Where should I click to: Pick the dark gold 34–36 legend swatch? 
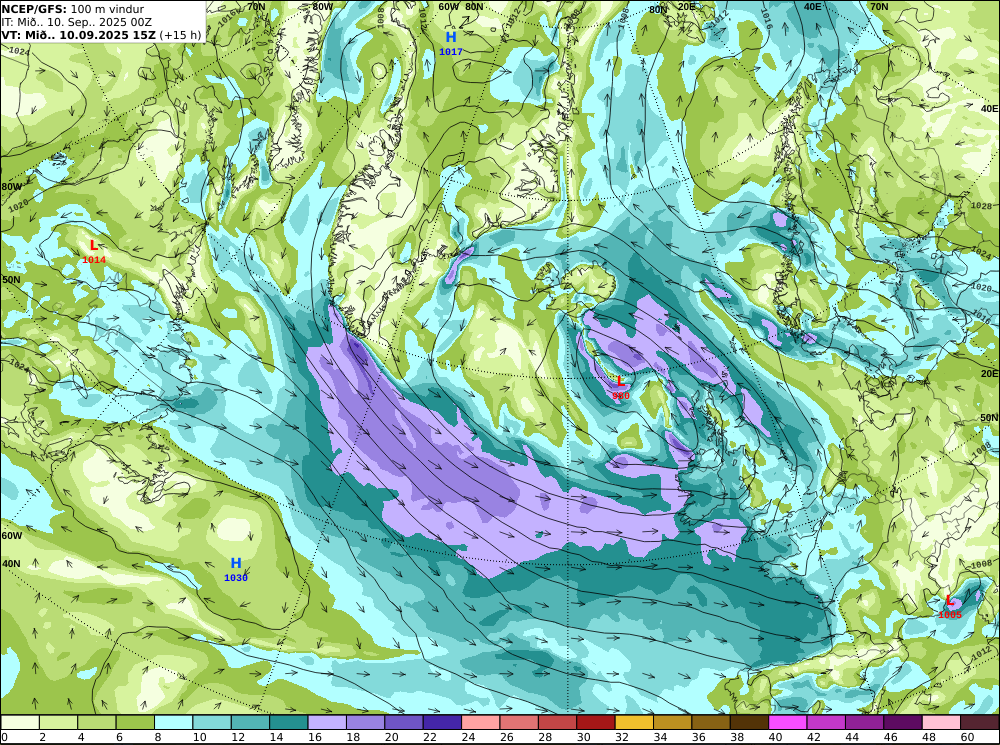pyautogui.click(x=672, y=722)
